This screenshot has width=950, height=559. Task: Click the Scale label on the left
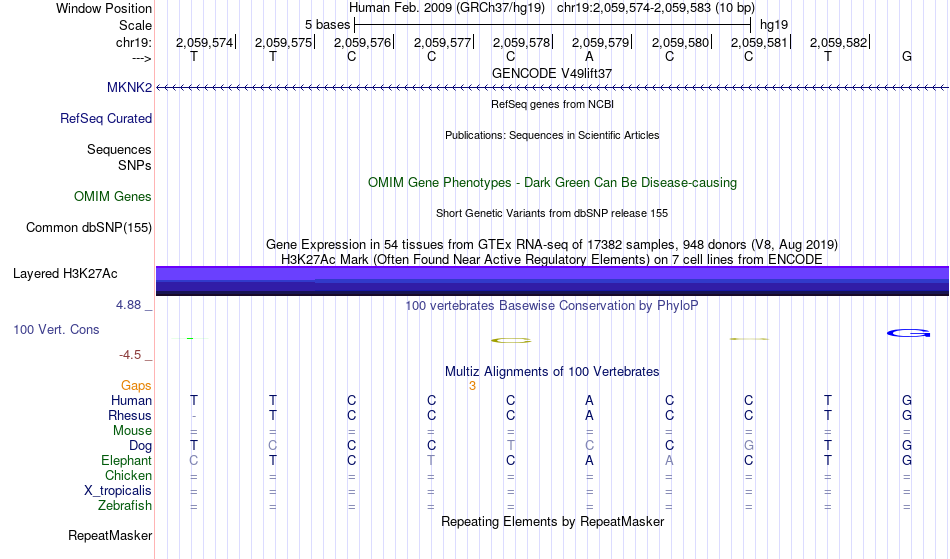click(135, 25)
